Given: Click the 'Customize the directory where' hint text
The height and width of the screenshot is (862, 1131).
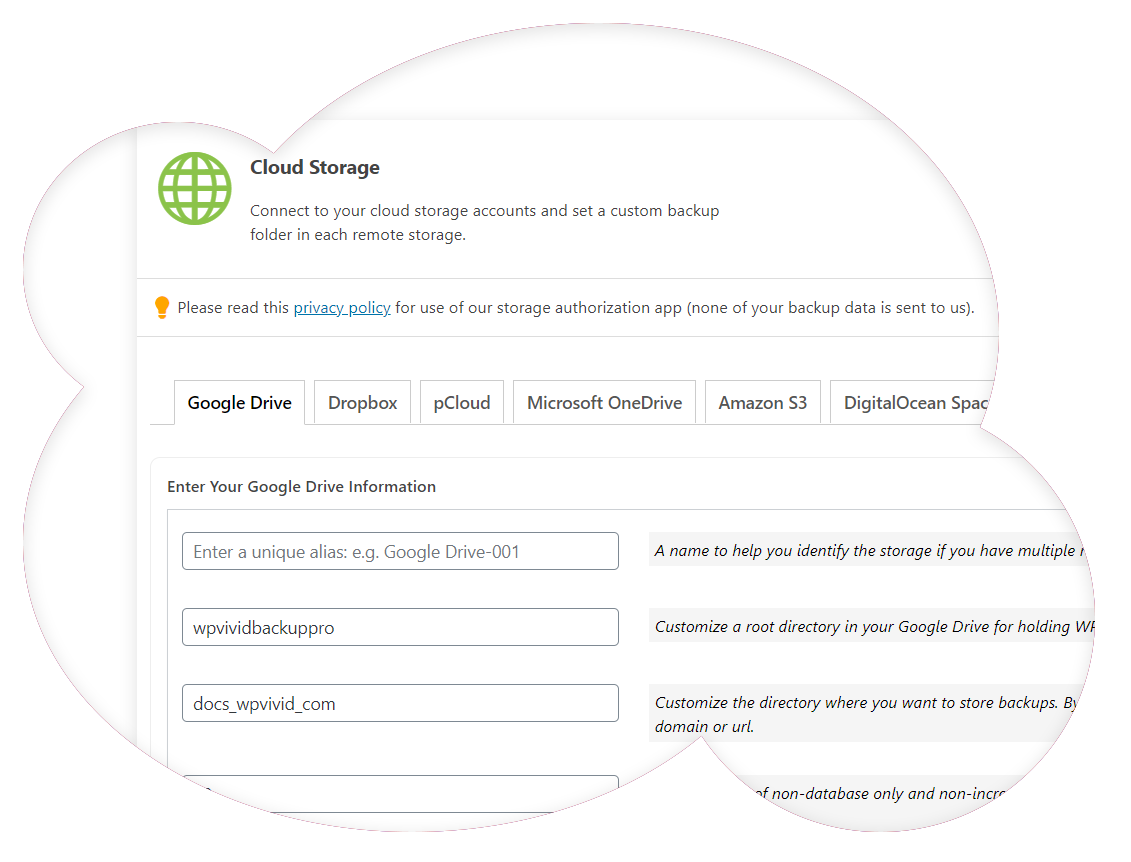Looking at the screenshot, I should click(865, 713).
